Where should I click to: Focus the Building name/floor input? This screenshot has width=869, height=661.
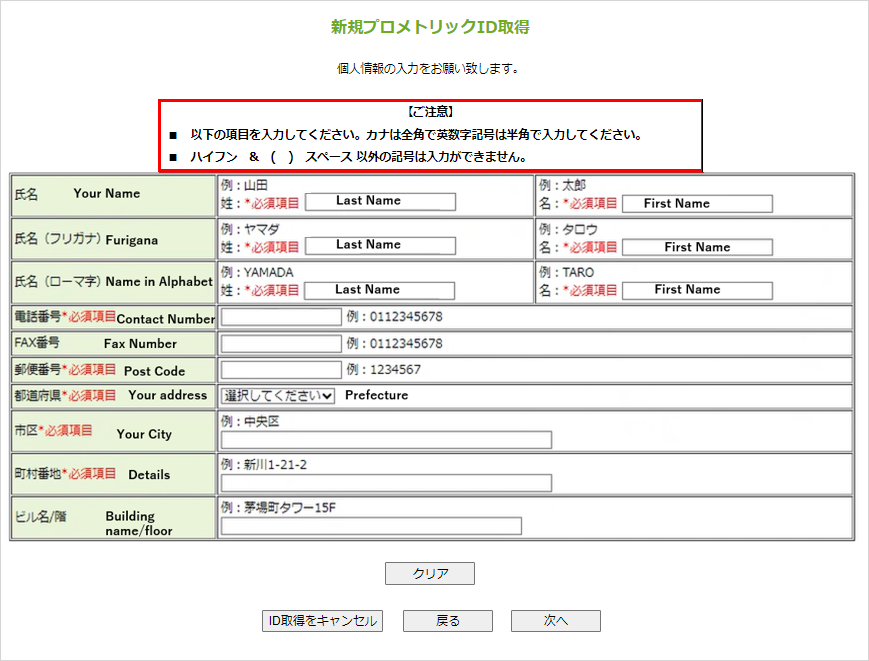[371, 526]
